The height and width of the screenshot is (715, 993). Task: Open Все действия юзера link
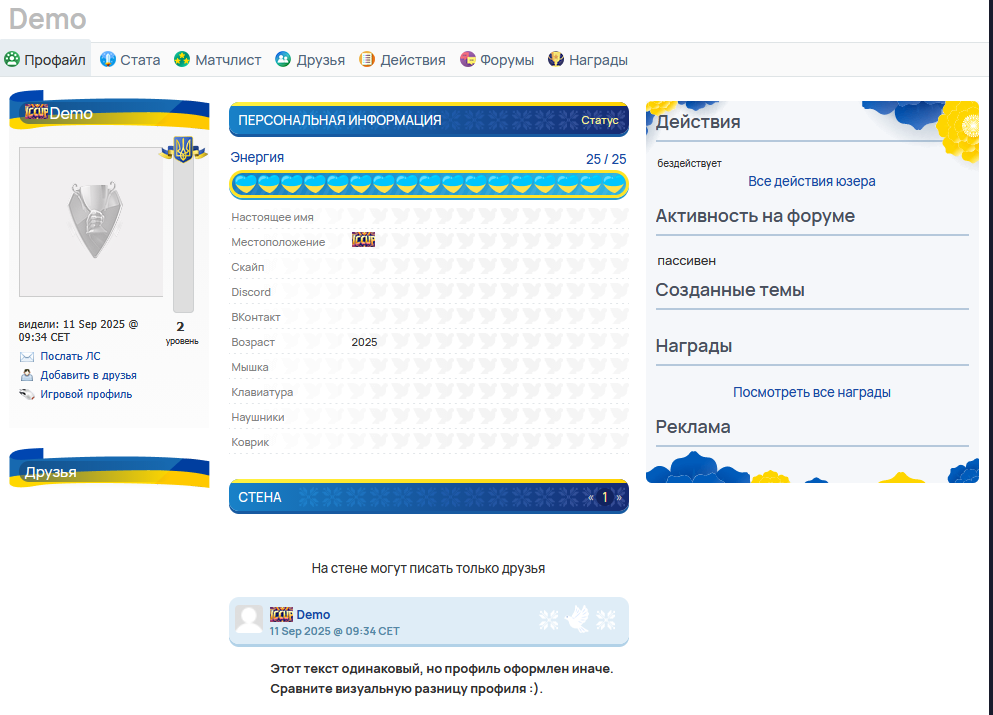point(812,181)
